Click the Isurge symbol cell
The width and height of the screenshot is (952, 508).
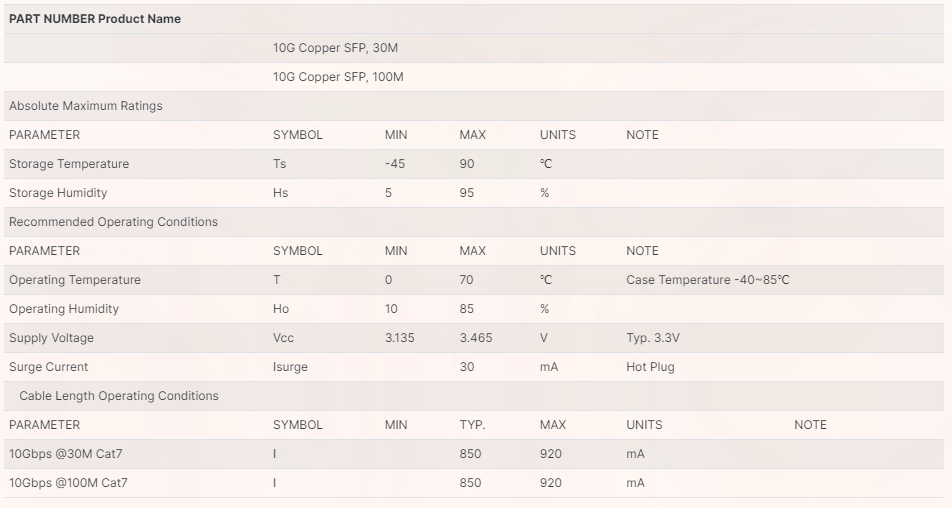tap(290, 367)
